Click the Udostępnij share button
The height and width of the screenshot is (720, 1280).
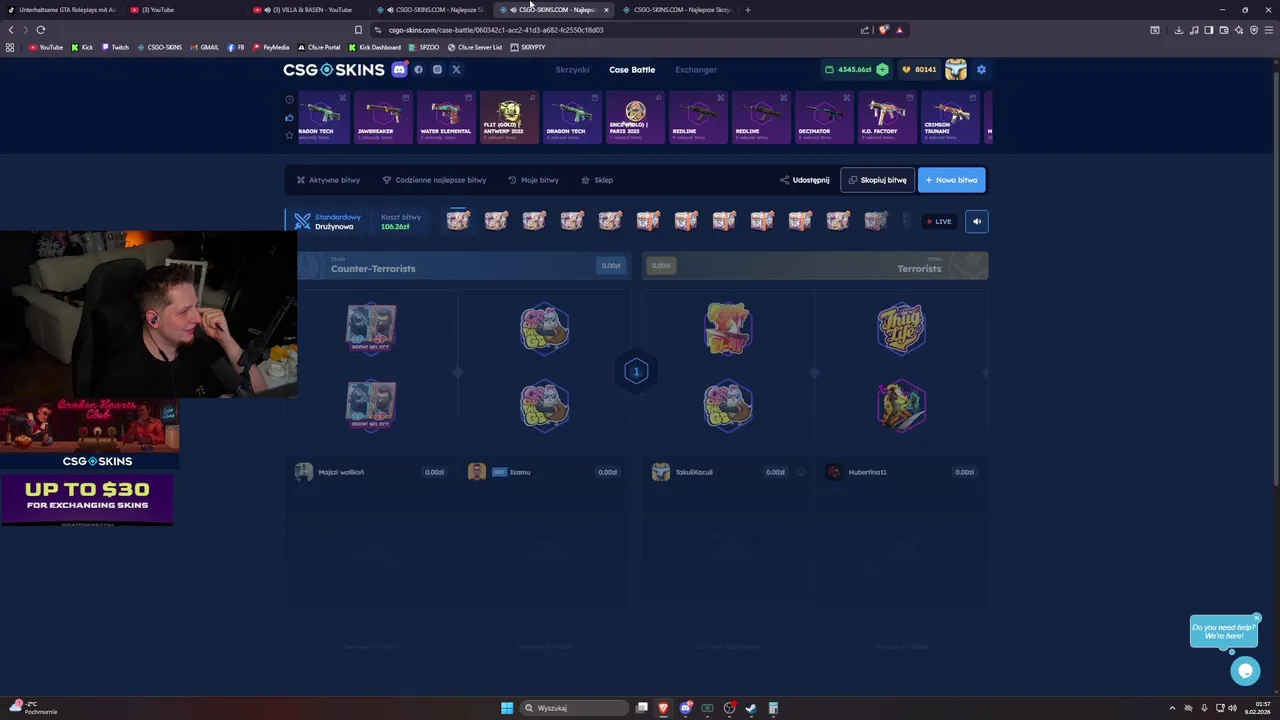[805, 180]
